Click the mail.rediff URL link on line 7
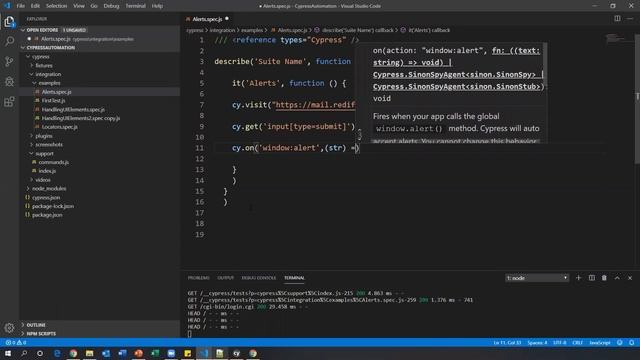The height and width of the screenshot is (360, 640). click(x=315, y=105)
